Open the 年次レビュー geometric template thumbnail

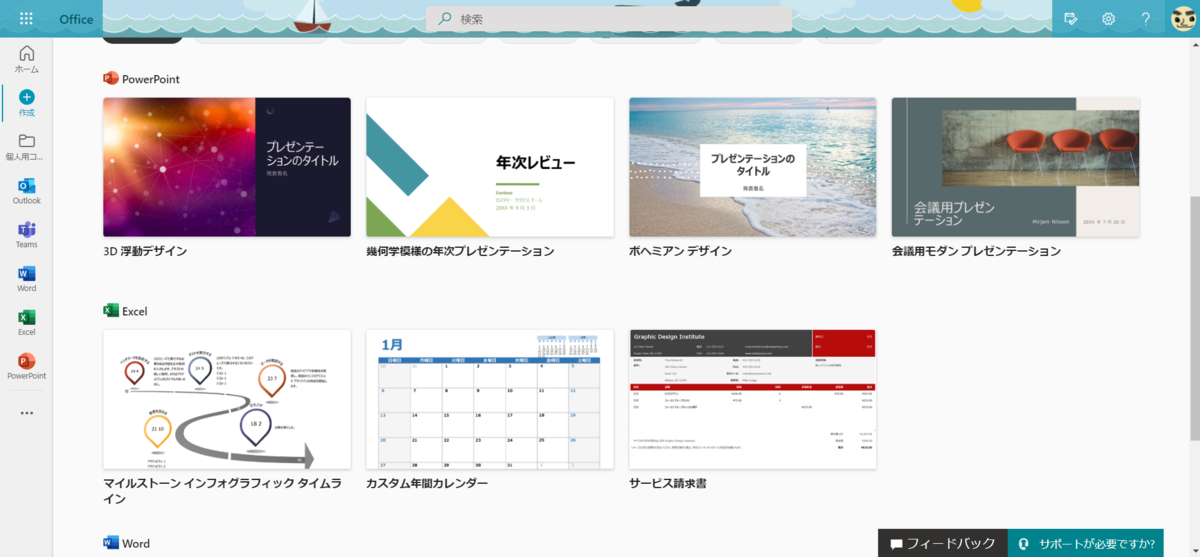point(490,167)
